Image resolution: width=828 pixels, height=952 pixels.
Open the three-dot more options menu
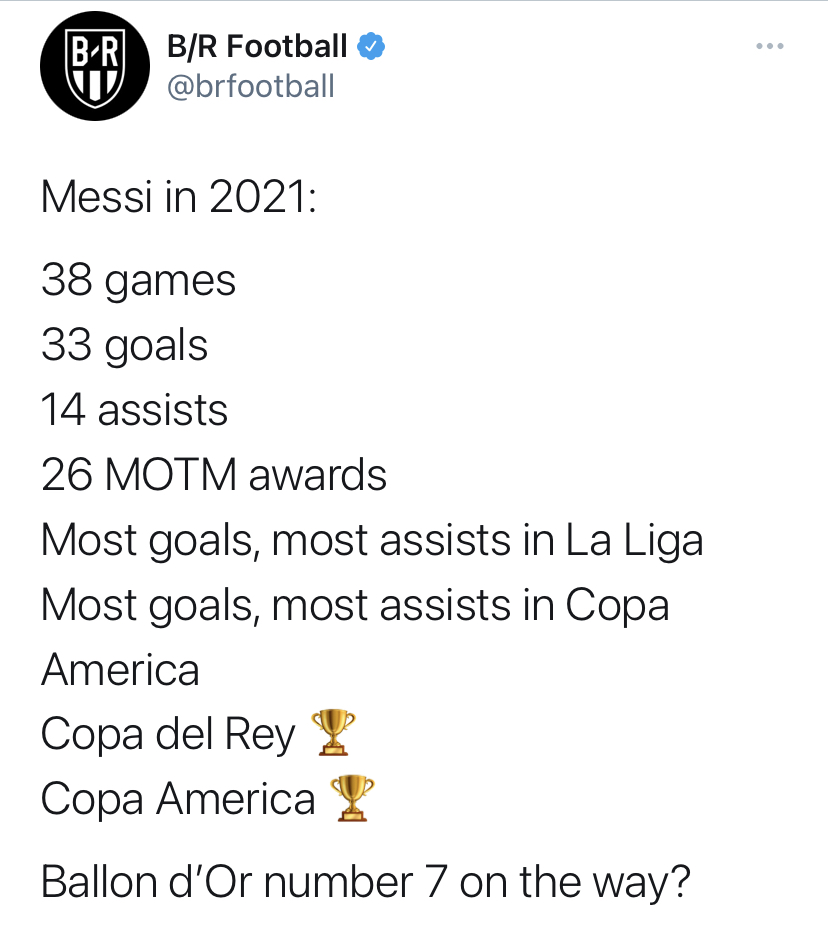tap(770, 46)
